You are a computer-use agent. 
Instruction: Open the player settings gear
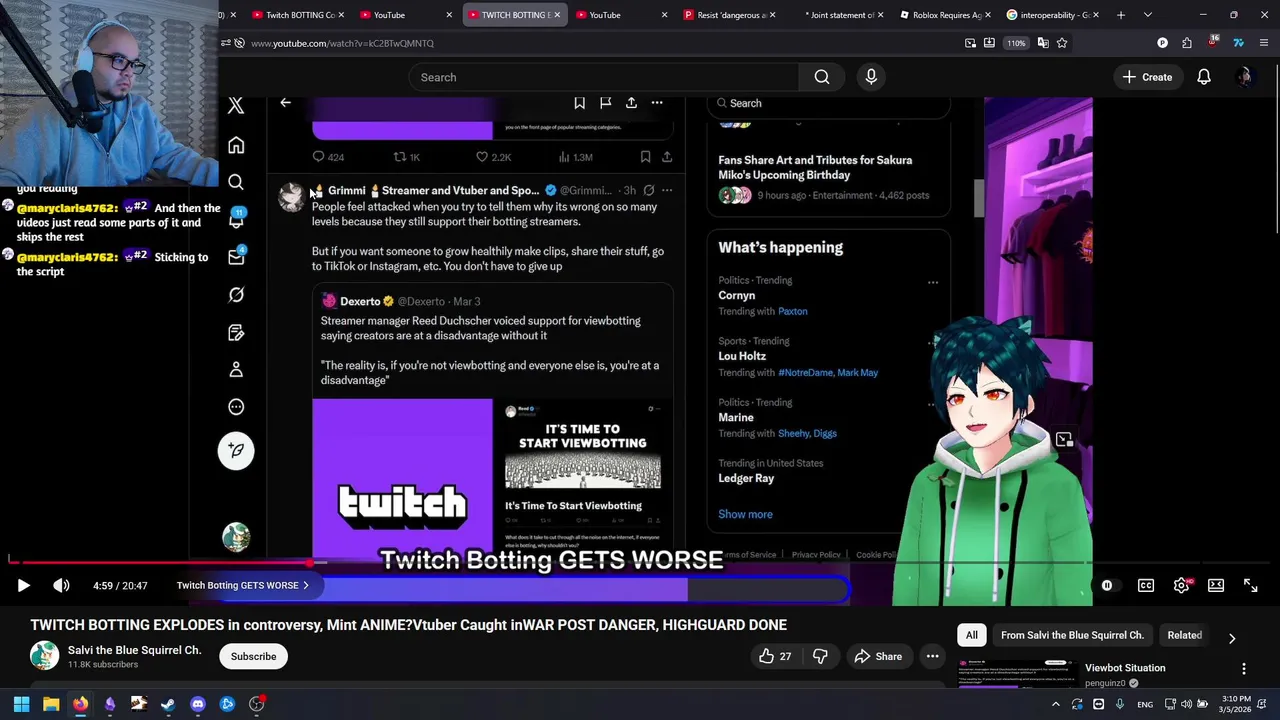(x=1181, y=586)
